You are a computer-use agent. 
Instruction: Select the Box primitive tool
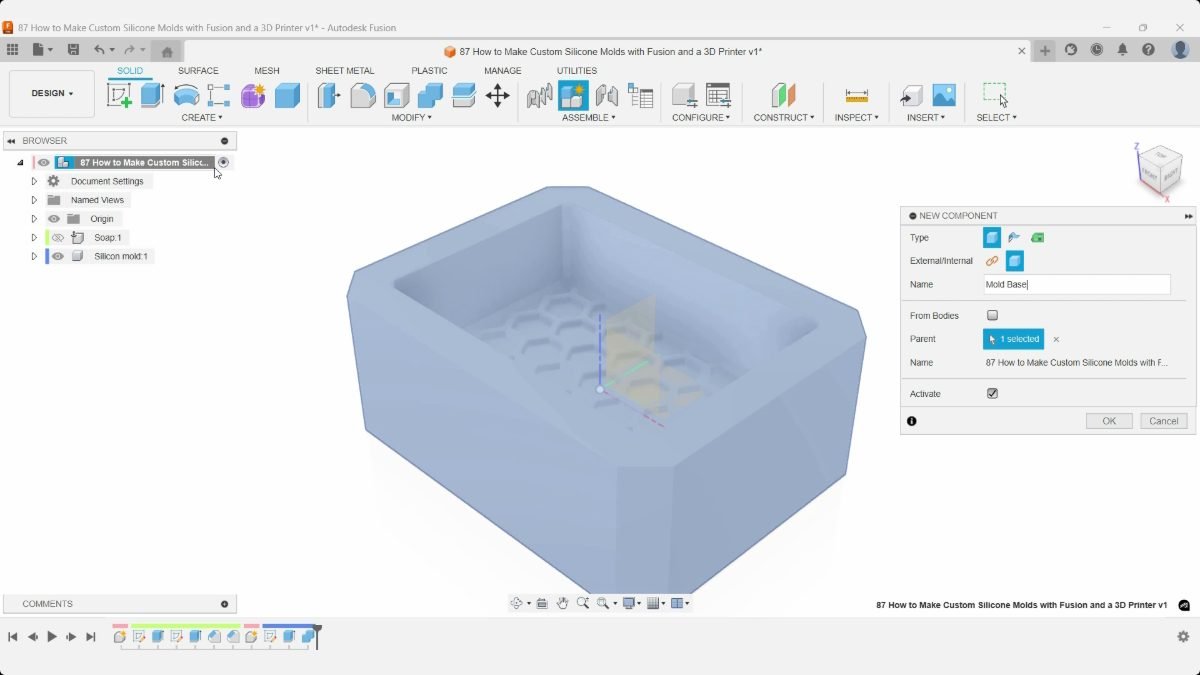point(287,95)
